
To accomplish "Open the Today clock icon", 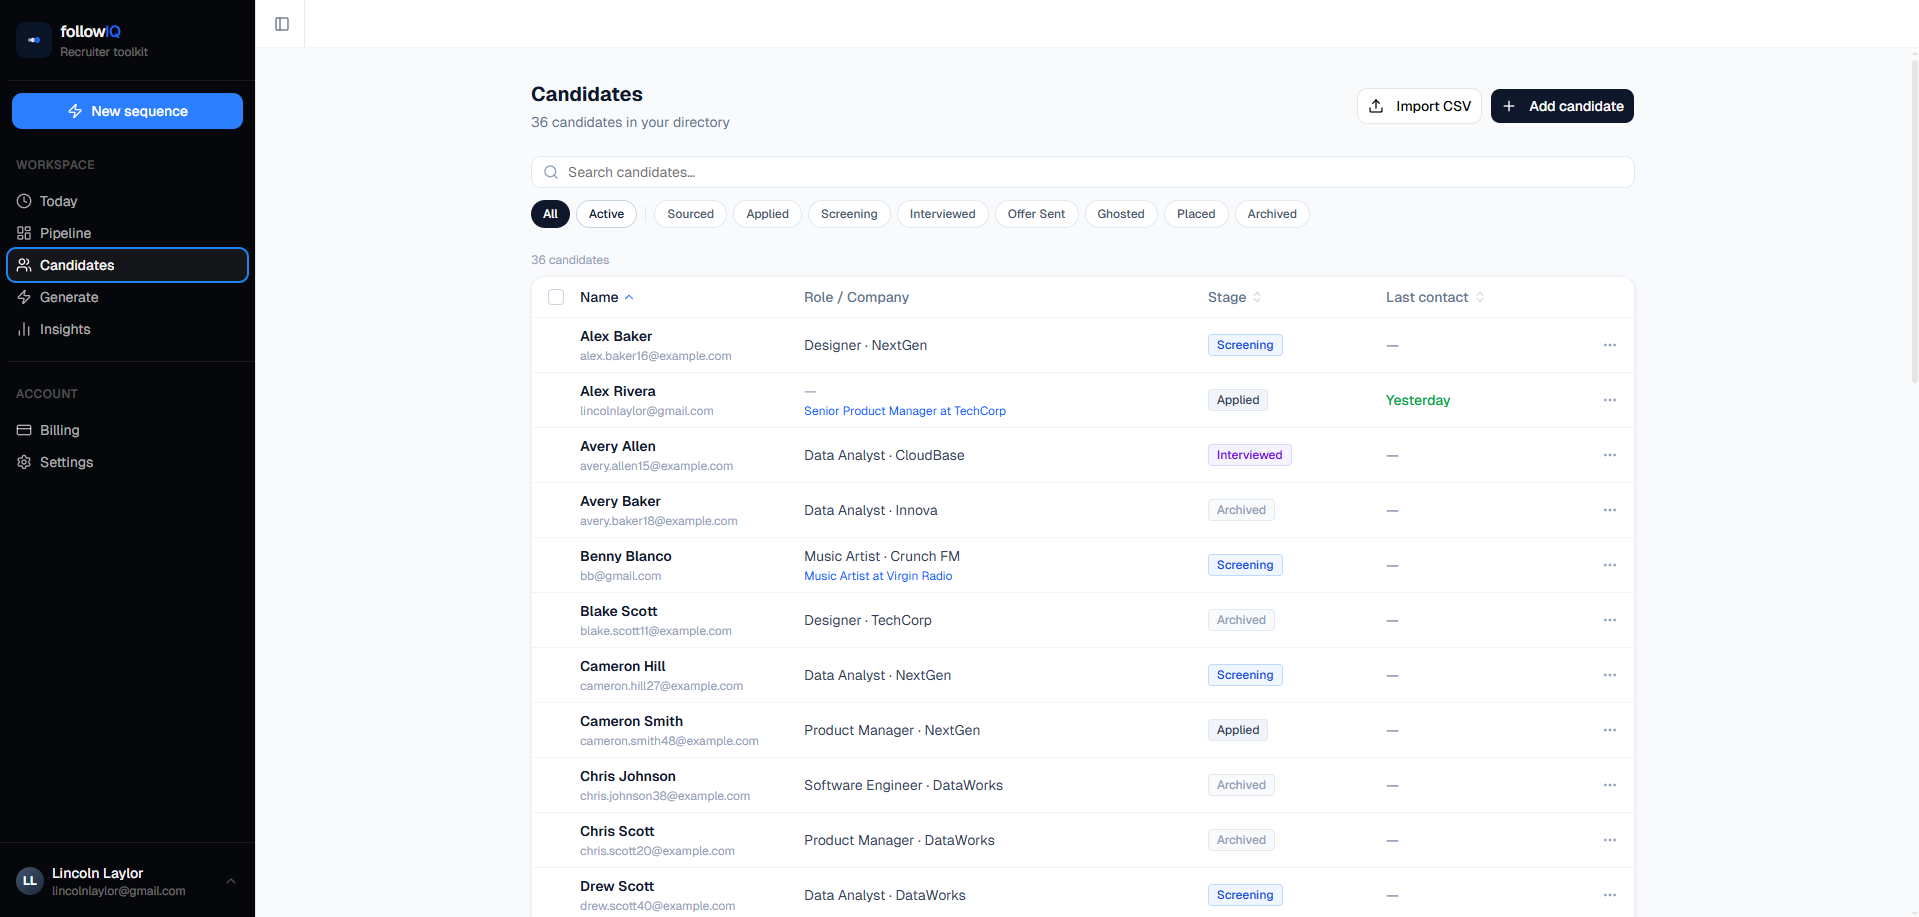I will click(x=24, y=201).
